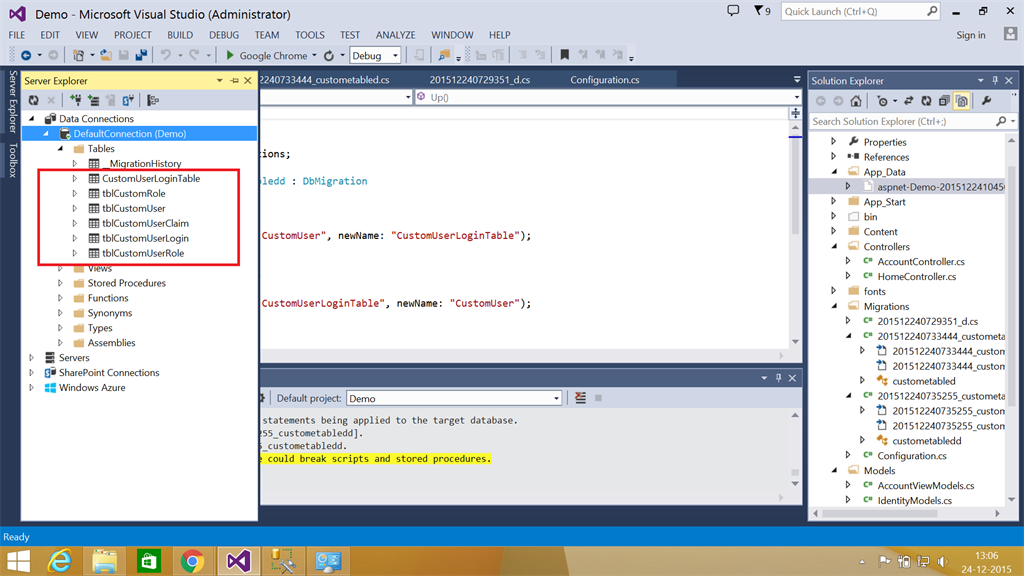Viewport: 1024px width, 576px height.
Task: Open the Server Explorer window options arrow
Action: (x=219, y=80)
